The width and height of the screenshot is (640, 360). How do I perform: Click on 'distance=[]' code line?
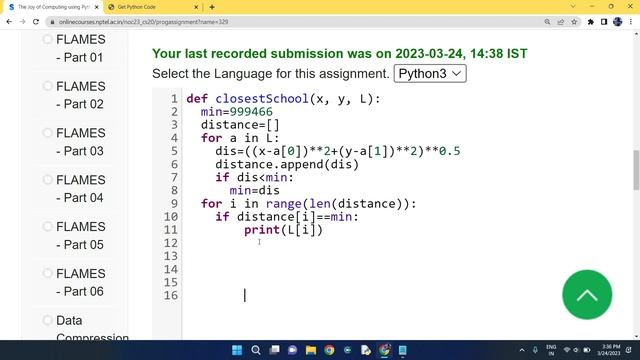[x=240, y=125]
